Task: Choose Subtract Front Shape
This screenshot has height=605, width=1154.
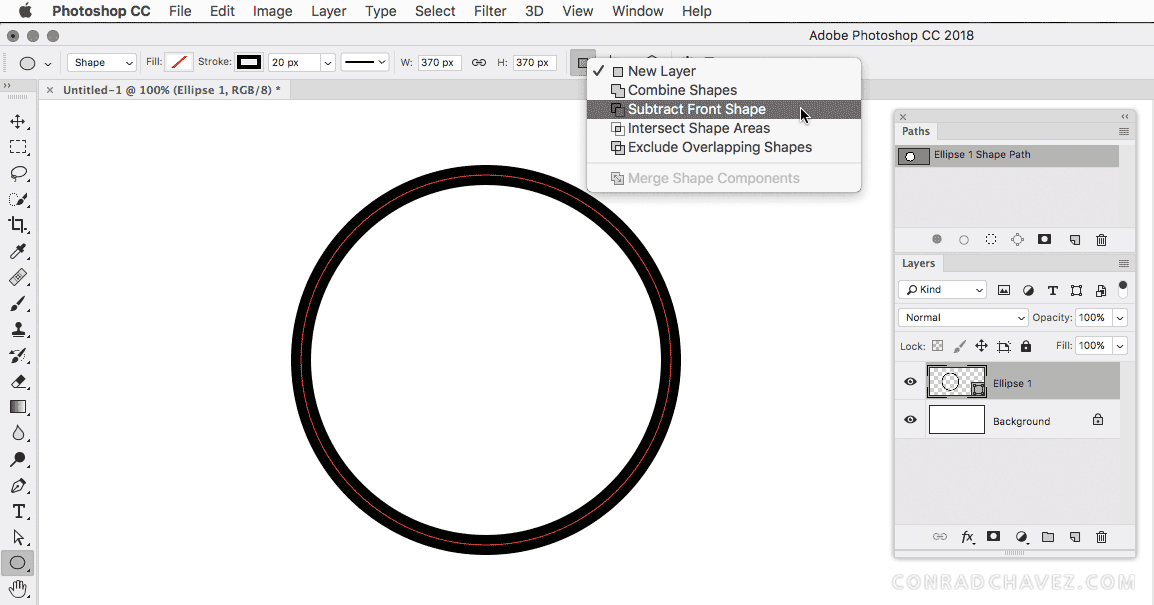Action: coord(723,109)
